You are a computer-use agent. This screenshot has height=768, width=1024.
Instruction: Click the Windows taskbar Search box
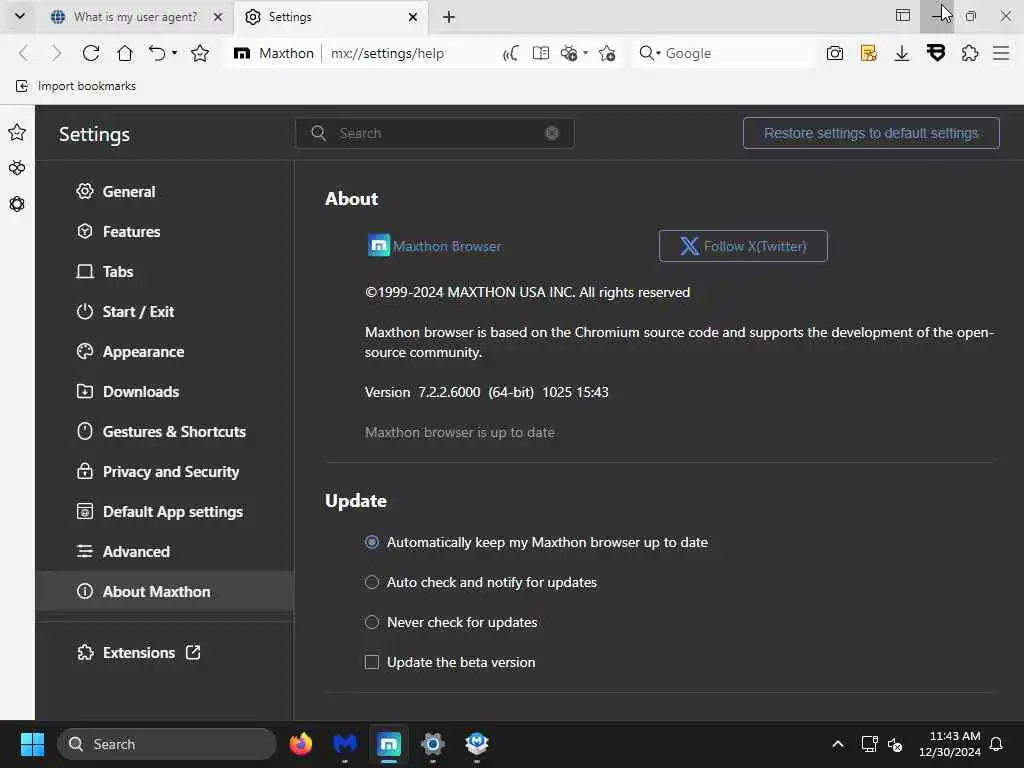[167, 744]
